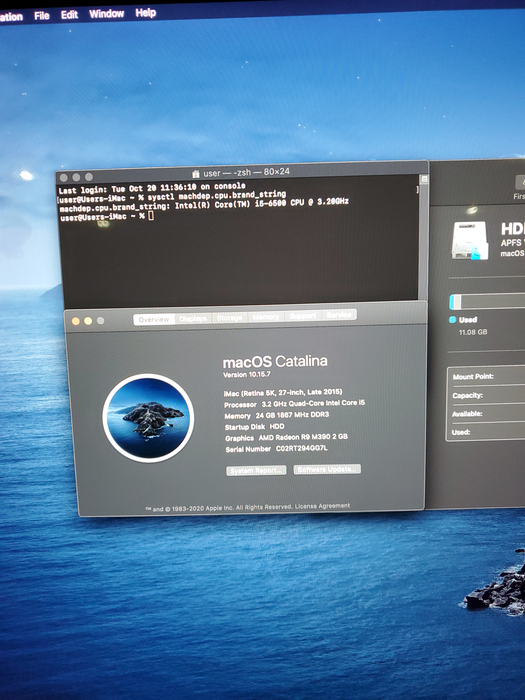Click the 'Last login: Tue Oct 20' line
Viewport: 525px width, 700px height.
(152, 188)
